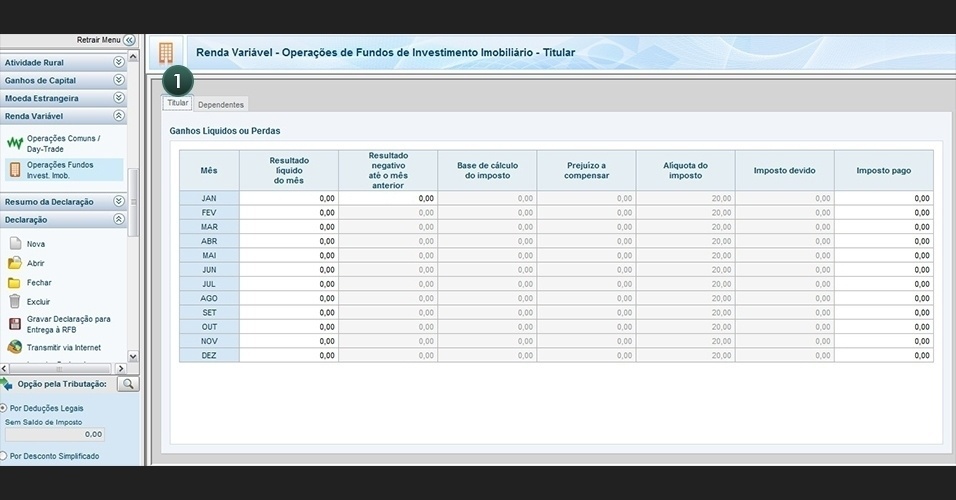Switch to the Titular tab
The width and height of the screenshot is (956, 500).
[177, 103]
